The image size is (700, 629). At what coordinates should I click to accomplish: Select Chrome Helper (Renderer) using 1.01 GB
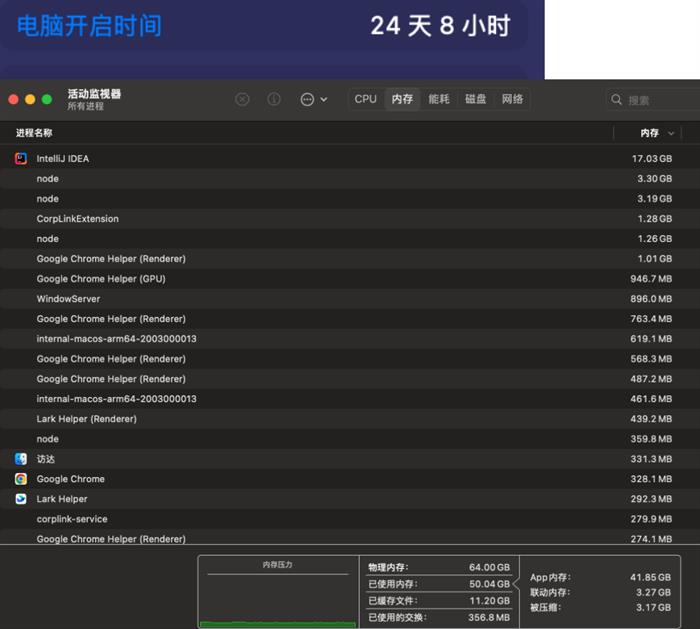pos(350,259)
